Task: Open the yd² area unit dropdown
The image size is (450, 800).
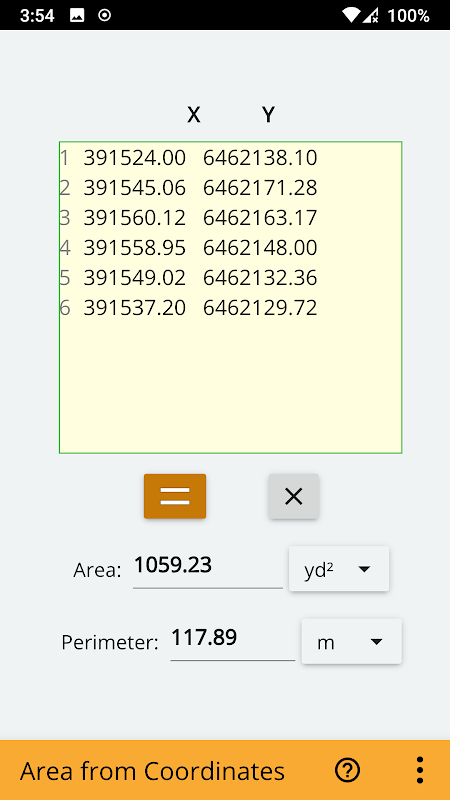Action: point(339,569)
